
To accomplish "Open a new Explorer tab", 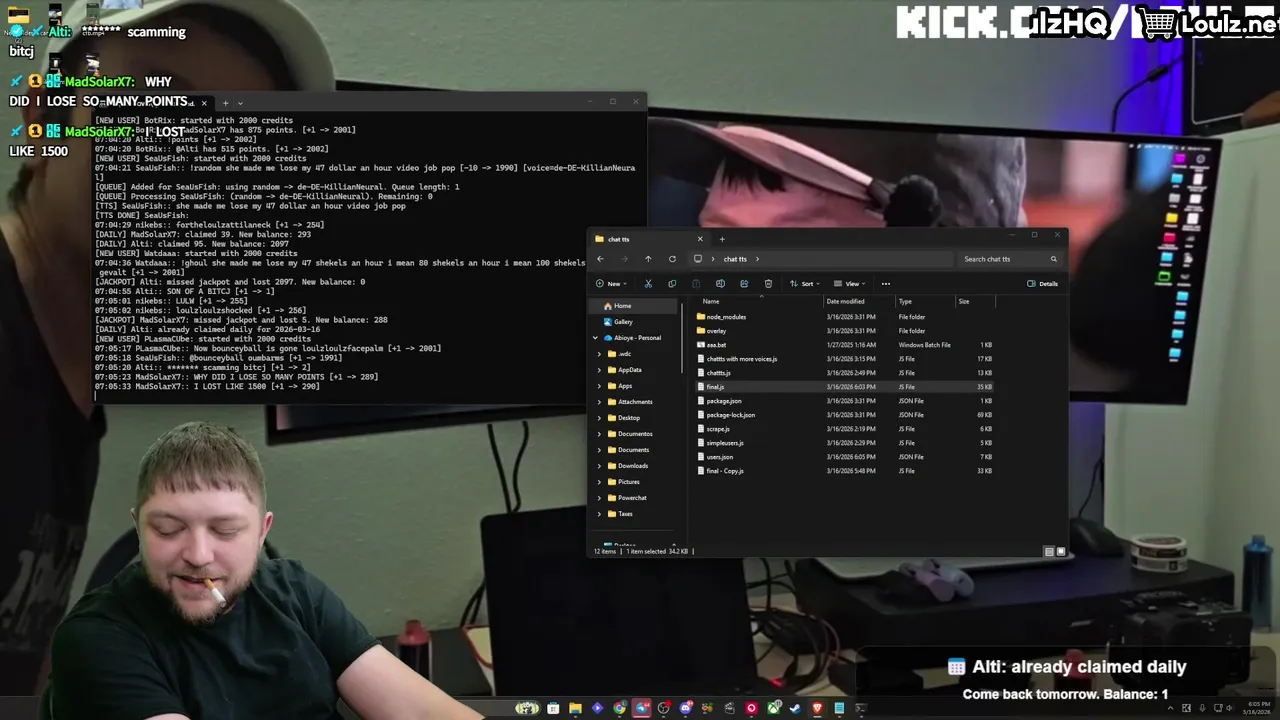I will 722,239.
